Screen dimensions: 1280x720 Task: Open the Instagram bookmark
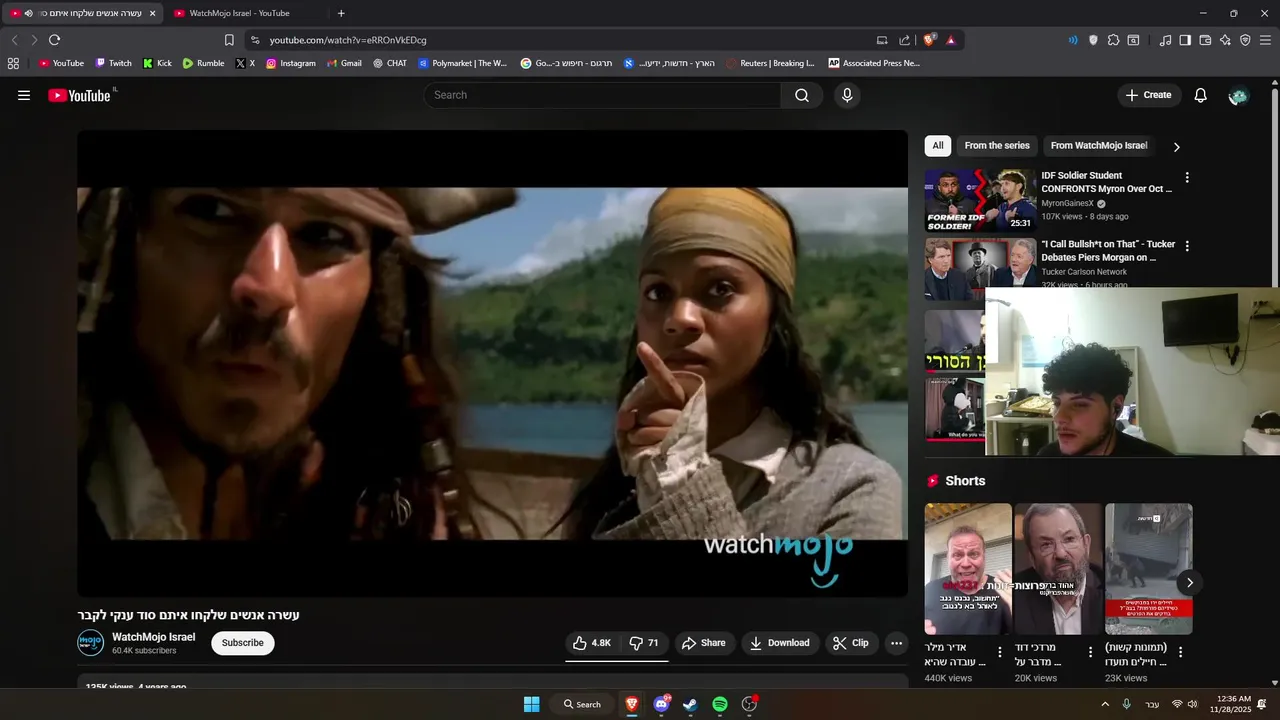pyautogui.click(x=290, y=63)
